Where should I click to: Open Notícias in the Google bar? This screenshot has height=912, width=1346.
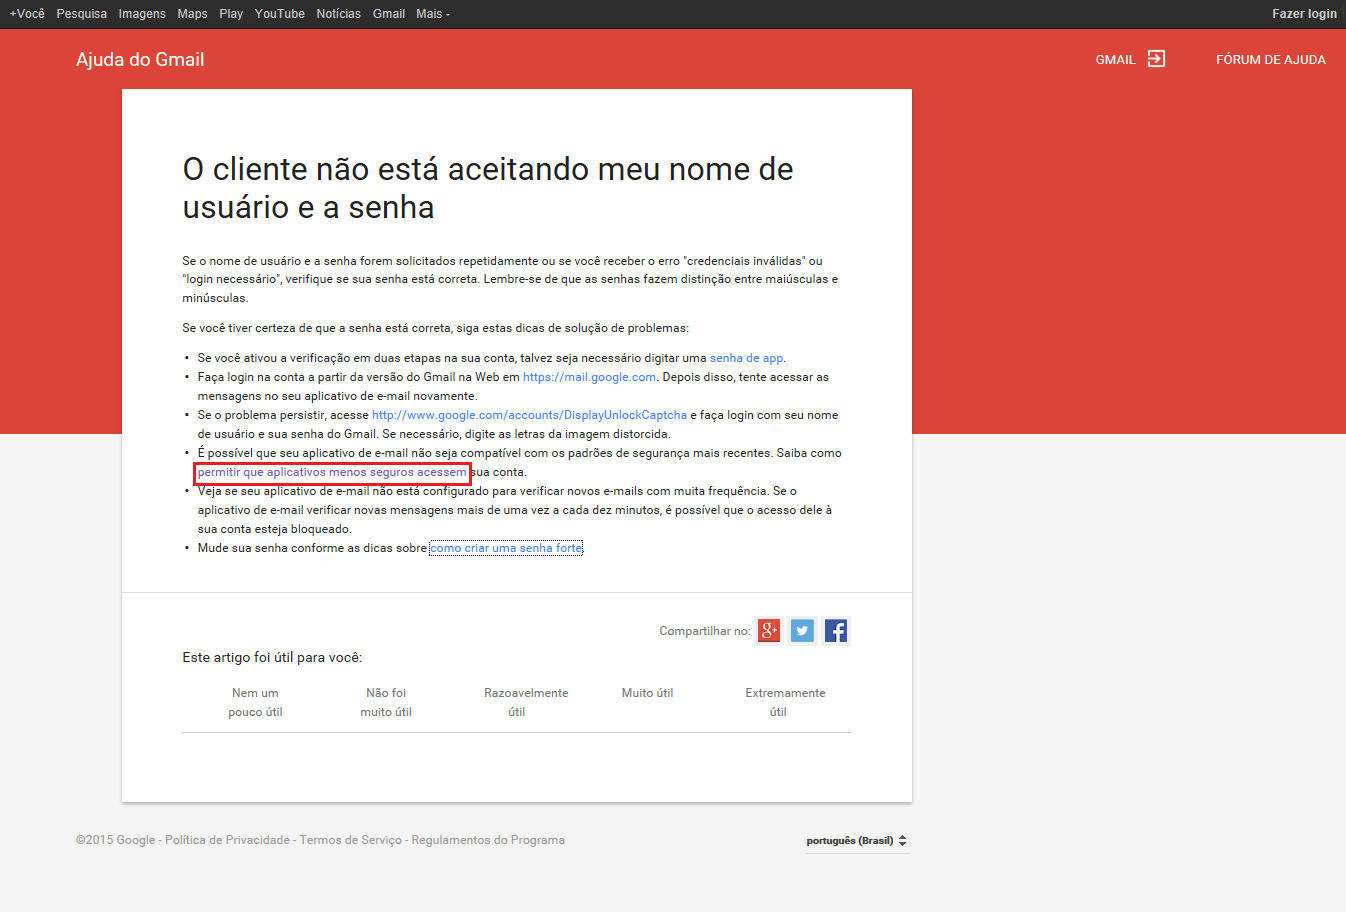coord(339,14)
